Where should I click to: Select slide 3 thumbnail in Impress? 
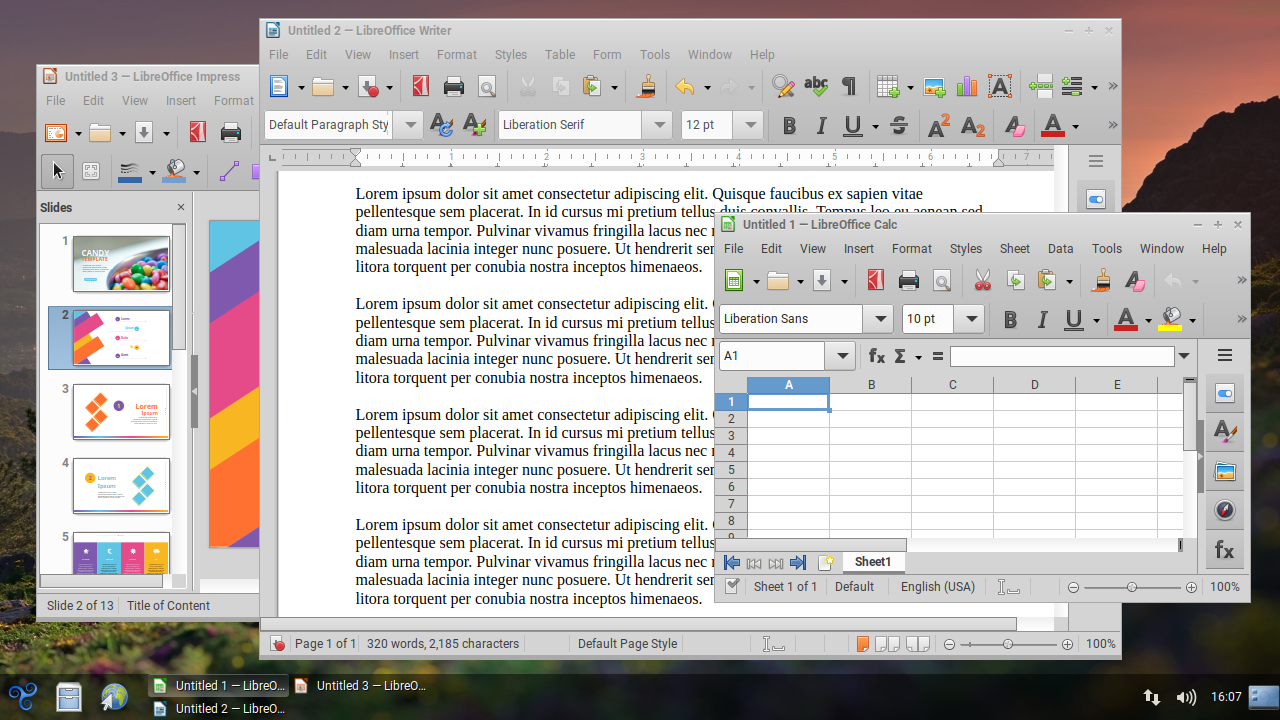[121, 411]
